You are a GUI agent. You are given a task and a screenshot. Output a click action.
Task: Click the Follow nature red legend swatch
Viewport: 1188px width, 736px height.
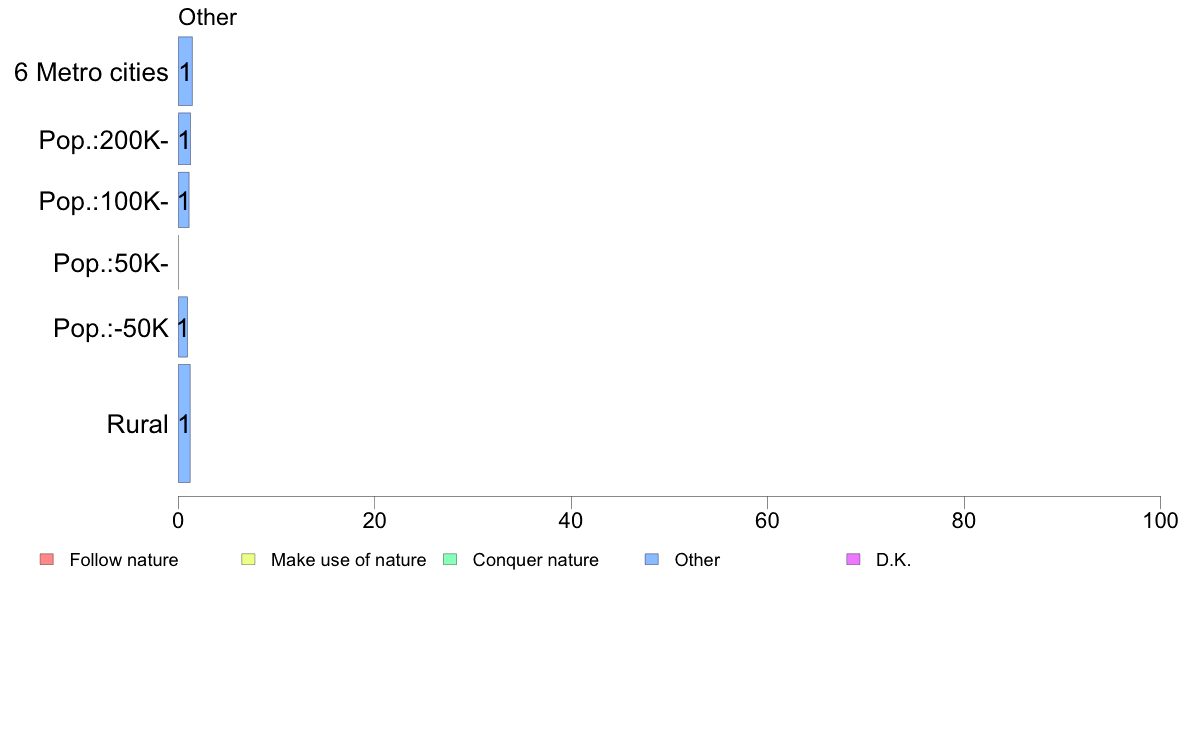point(46,559)
